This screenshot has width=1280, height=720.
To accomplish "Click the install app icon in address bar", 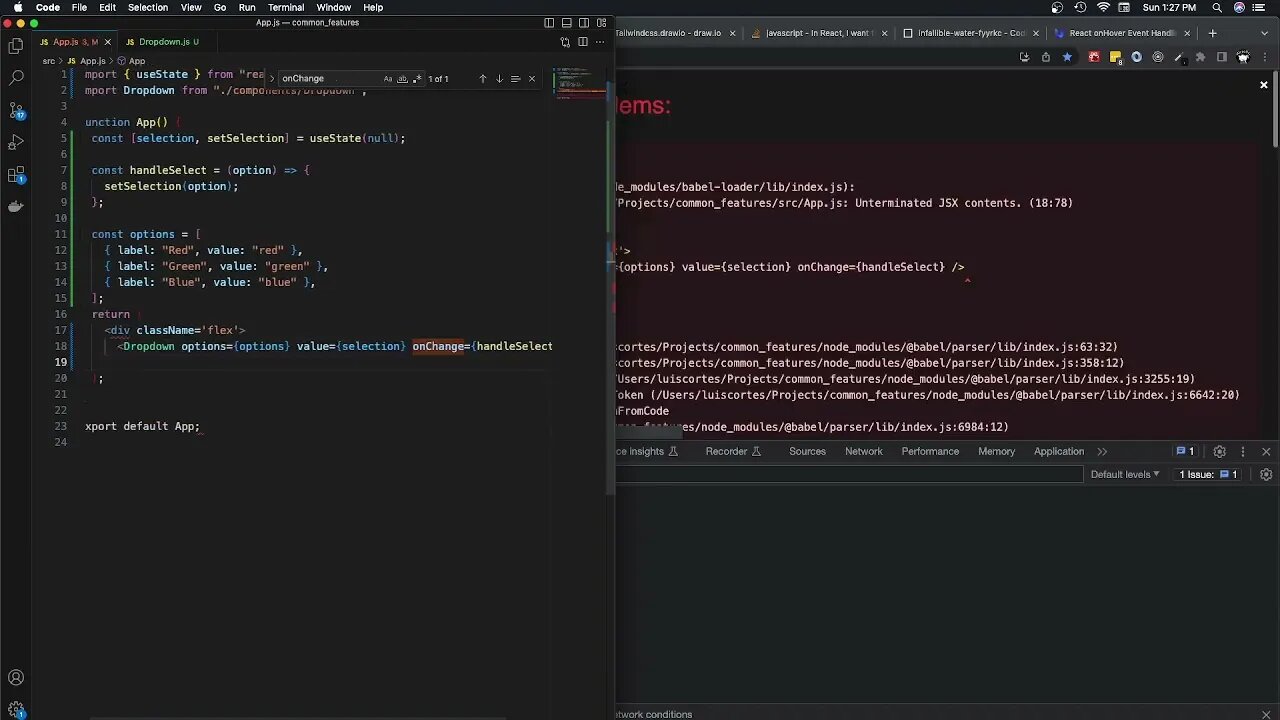I will click(x=1024, y=57).
